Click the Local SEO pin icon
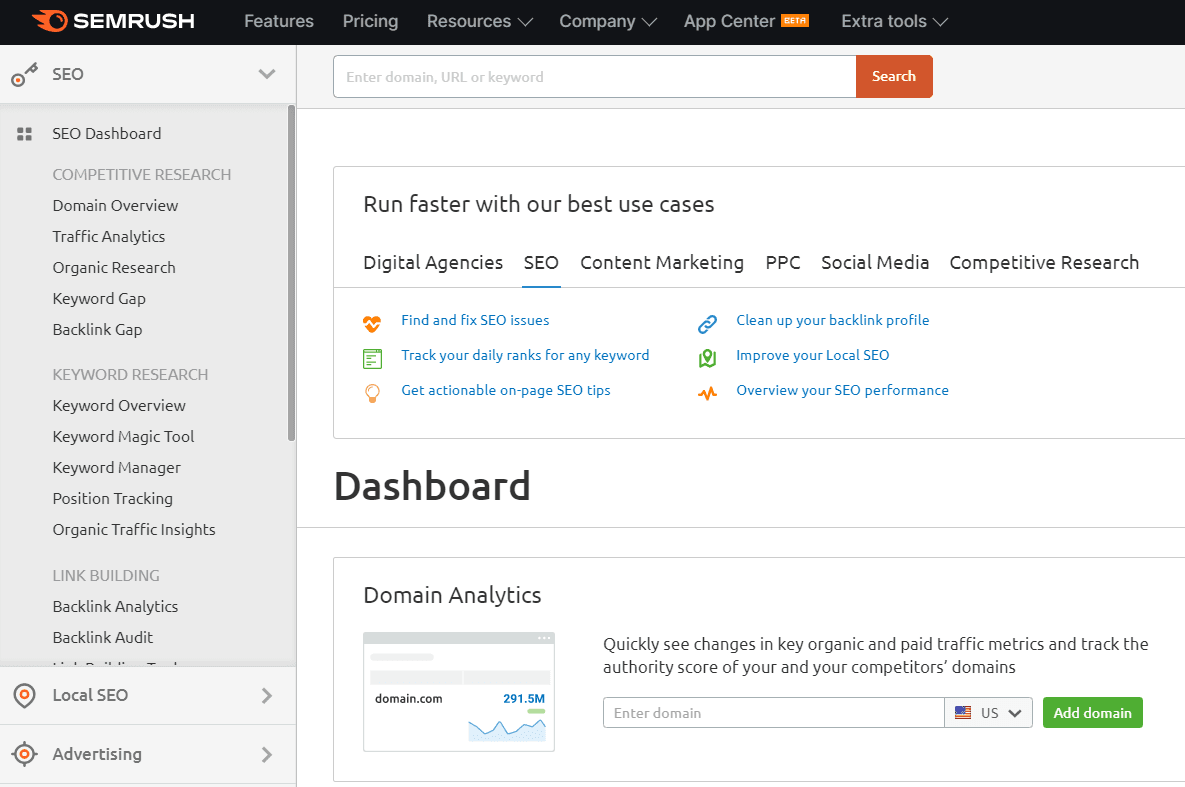This screenshot has width=1185, height=787. click(x=24, y=695)
